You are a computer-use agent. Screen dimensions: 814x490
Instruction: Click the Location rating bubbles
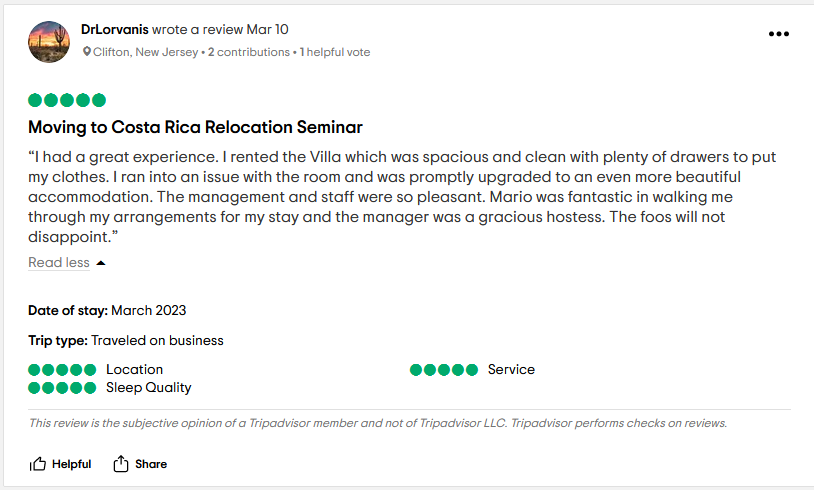[62, 370]
